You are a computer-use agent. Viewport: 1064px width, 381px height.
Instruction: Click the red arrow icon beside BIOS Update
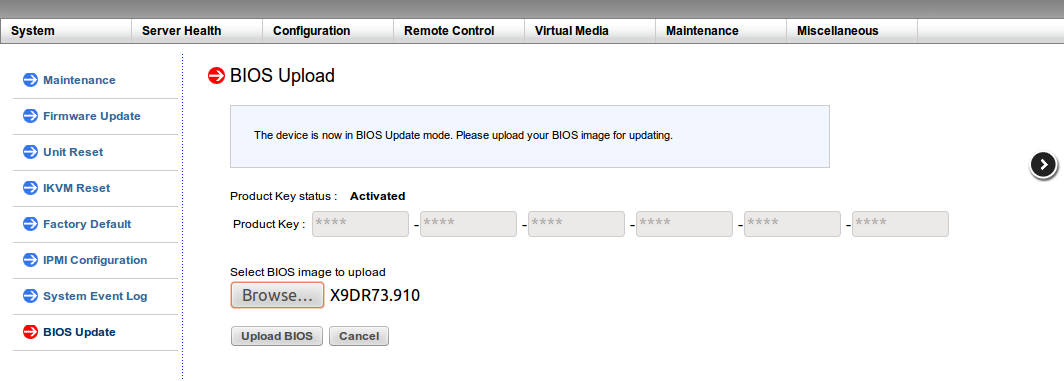click(31, 332)
